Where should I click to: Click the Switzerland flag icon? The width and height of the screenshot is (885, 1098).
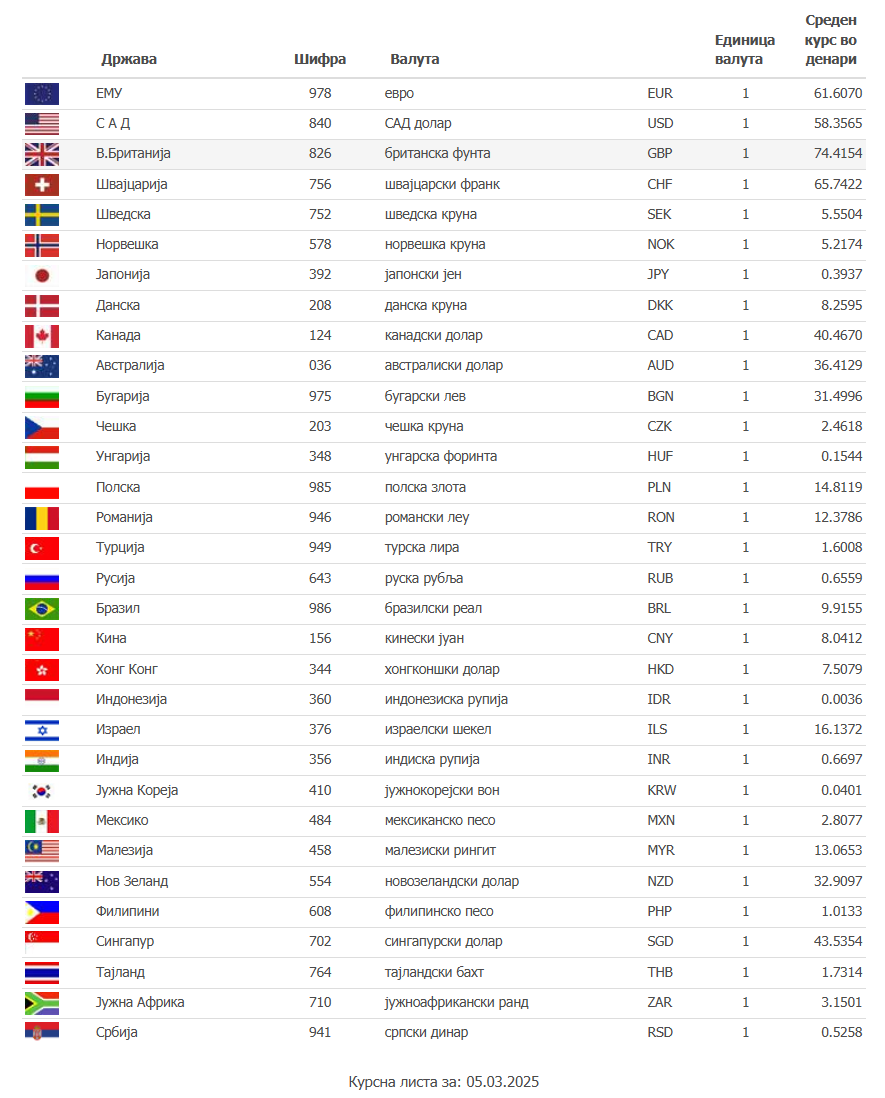(x=42, y=185)
